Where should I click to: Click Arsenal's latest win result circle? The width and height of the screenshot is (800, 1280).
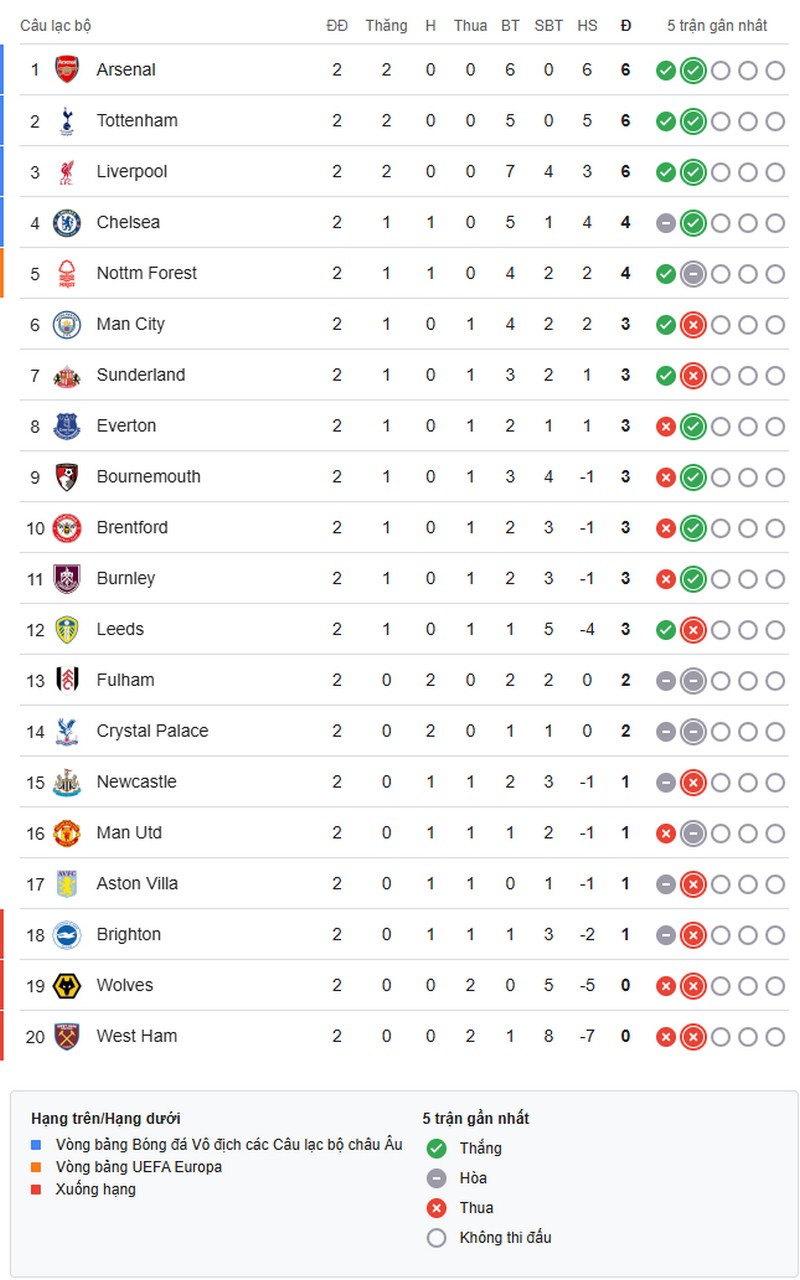tap(693, 71)
